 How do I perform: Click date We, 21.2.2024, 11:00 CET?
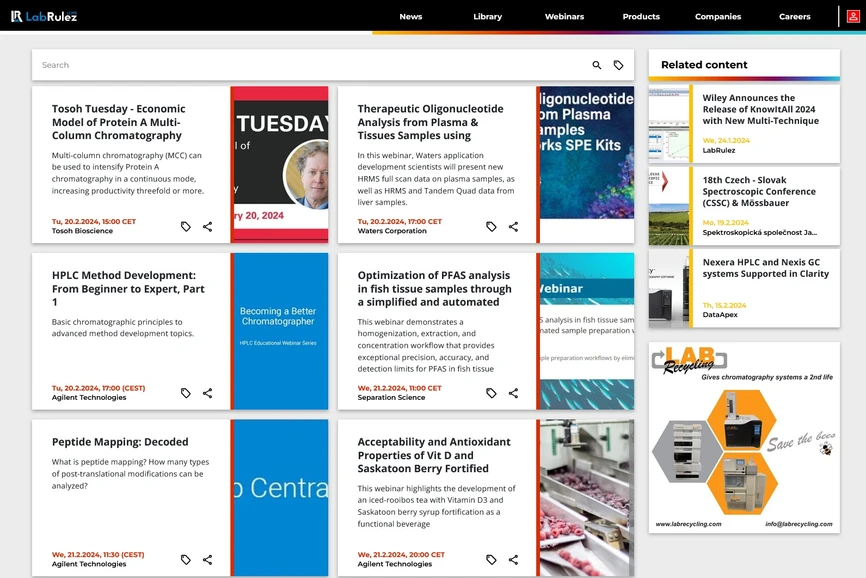click(x=399, y=388)
